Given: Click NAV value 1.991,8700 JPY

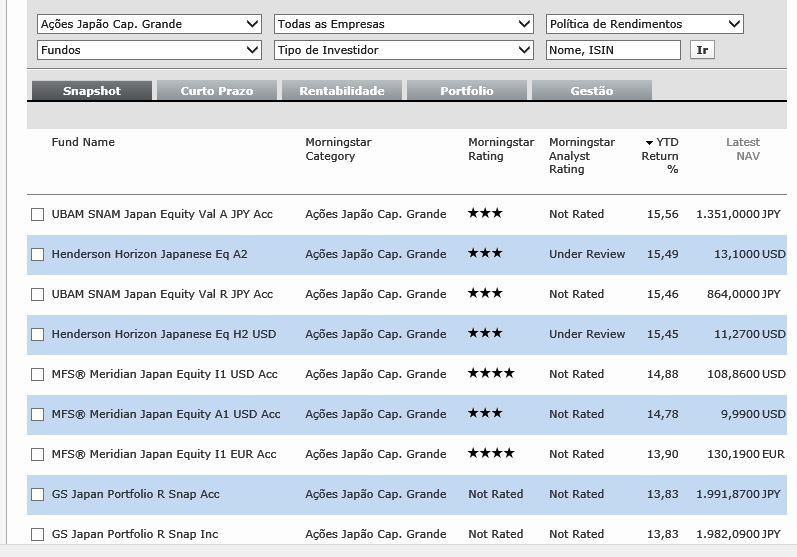Looking at the screenshot, I should (738, 494).
